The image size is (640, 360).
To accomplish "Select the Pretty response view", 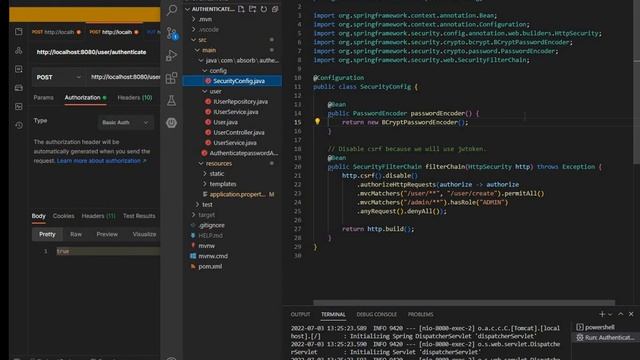I will pos(47,234).
